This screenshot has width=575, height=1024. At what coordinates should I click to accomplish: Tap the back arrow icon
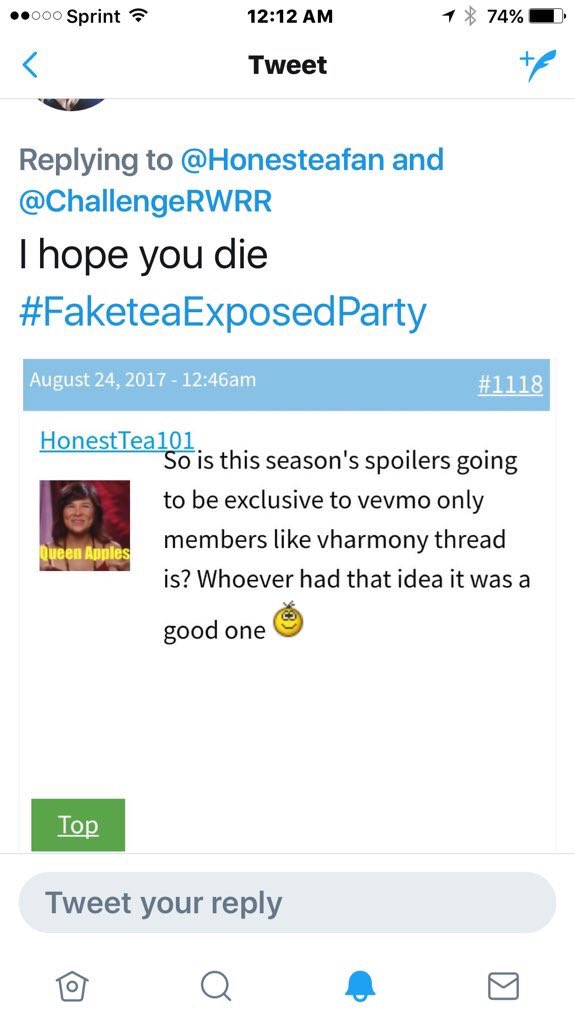click(x=30, y=65)
